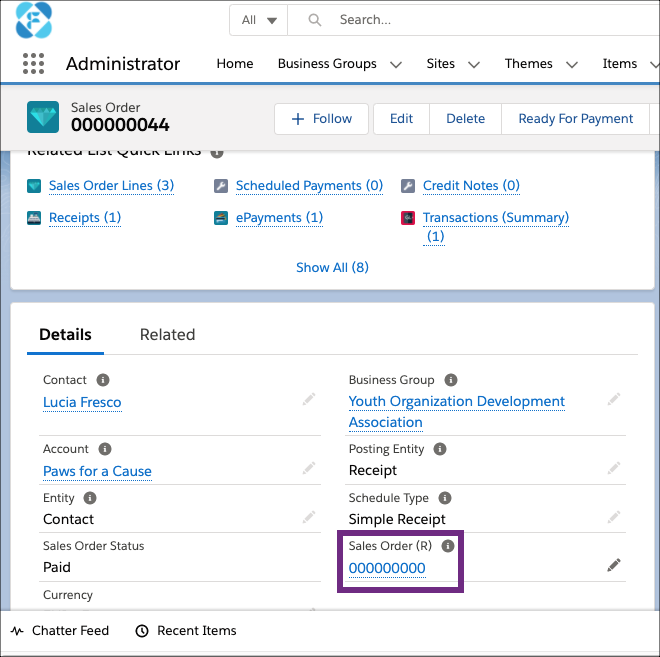Show info tooltip for Entity field

coord(90,498)
